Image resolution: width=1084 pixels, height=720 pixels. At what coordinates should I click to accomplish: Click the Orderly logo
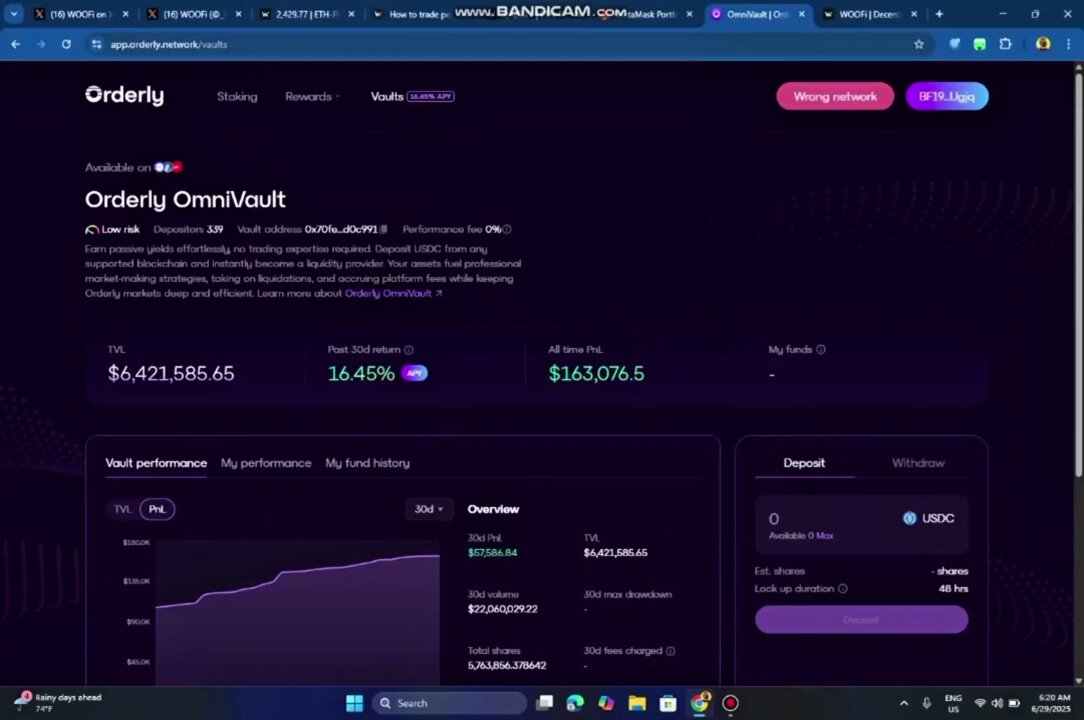(x=124, y=95)
